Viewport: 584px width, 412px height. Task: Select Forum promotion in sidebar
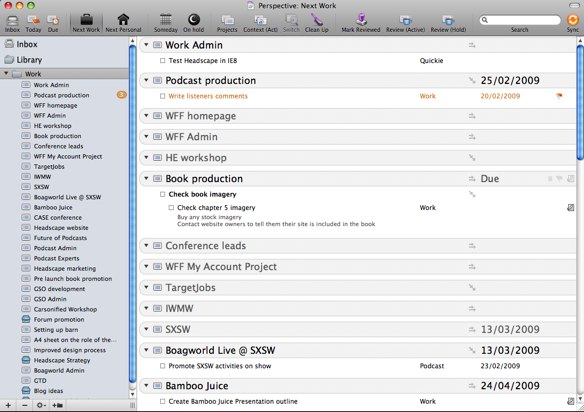[59, 319]
